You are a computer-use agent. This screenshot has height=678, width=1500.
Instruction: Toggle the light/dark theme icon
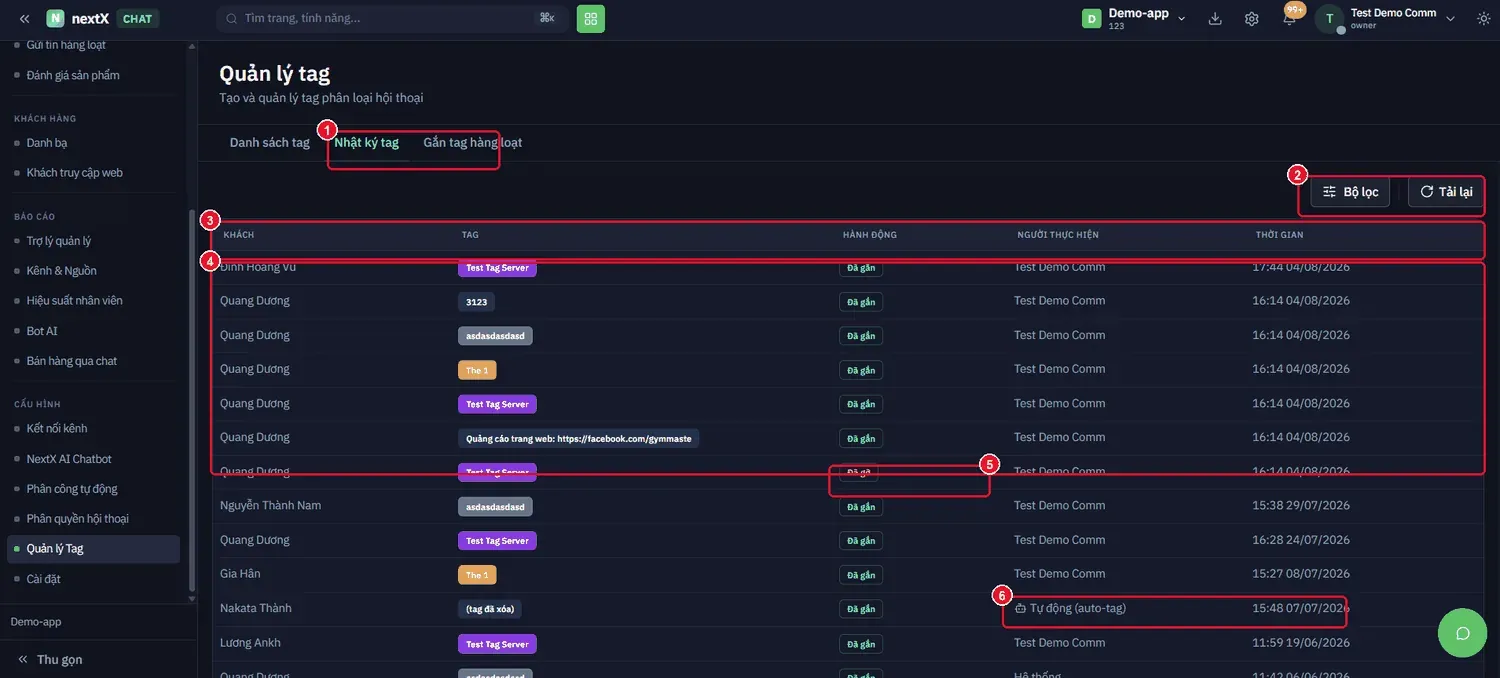(1483, 19)
